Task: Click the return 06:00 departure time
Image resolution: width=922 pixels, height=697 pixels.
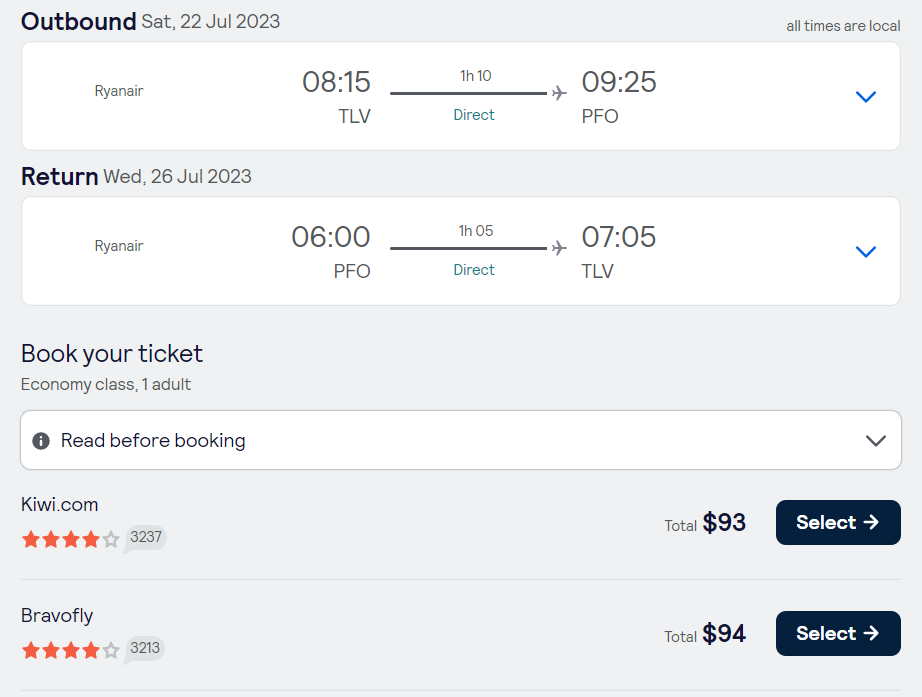Action: (x=331, y=237)
